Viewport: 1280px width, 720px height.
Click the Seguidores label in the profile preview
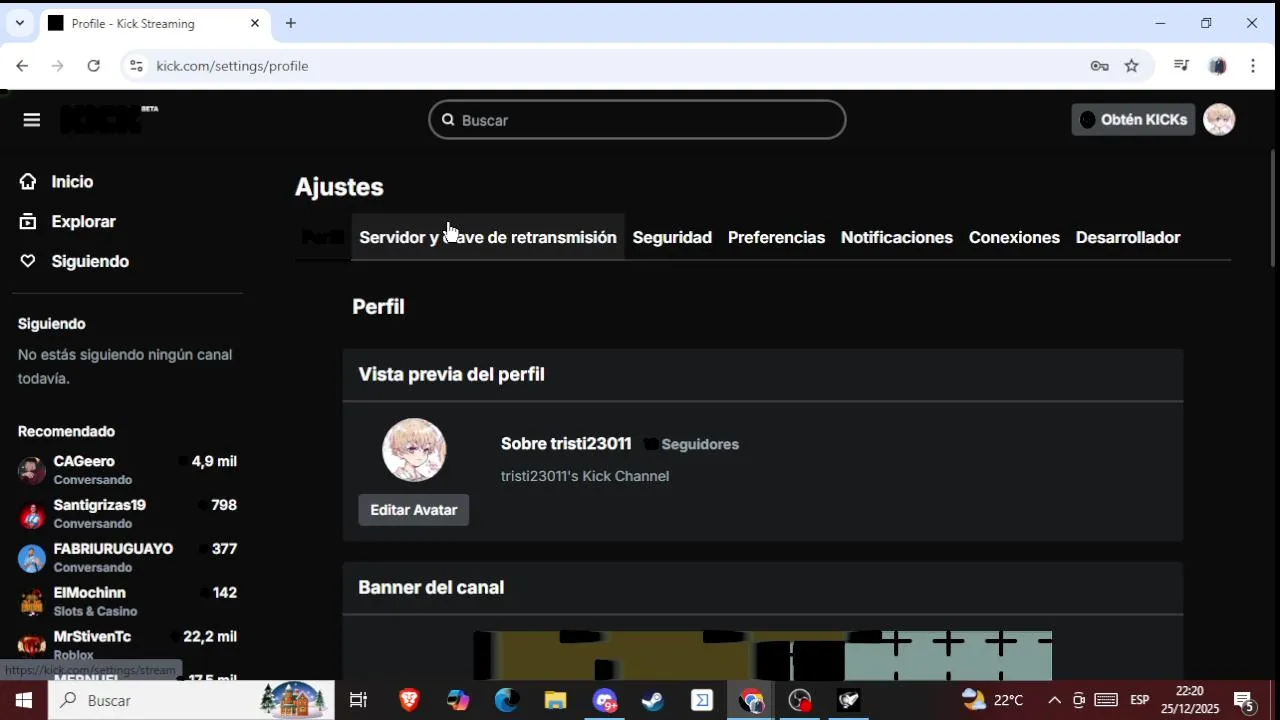(x=700, y=445)
